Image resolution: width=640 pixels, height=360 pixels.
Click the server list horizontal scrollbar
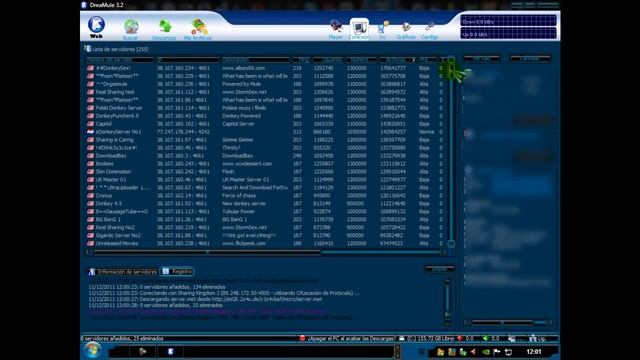[265, 252]
